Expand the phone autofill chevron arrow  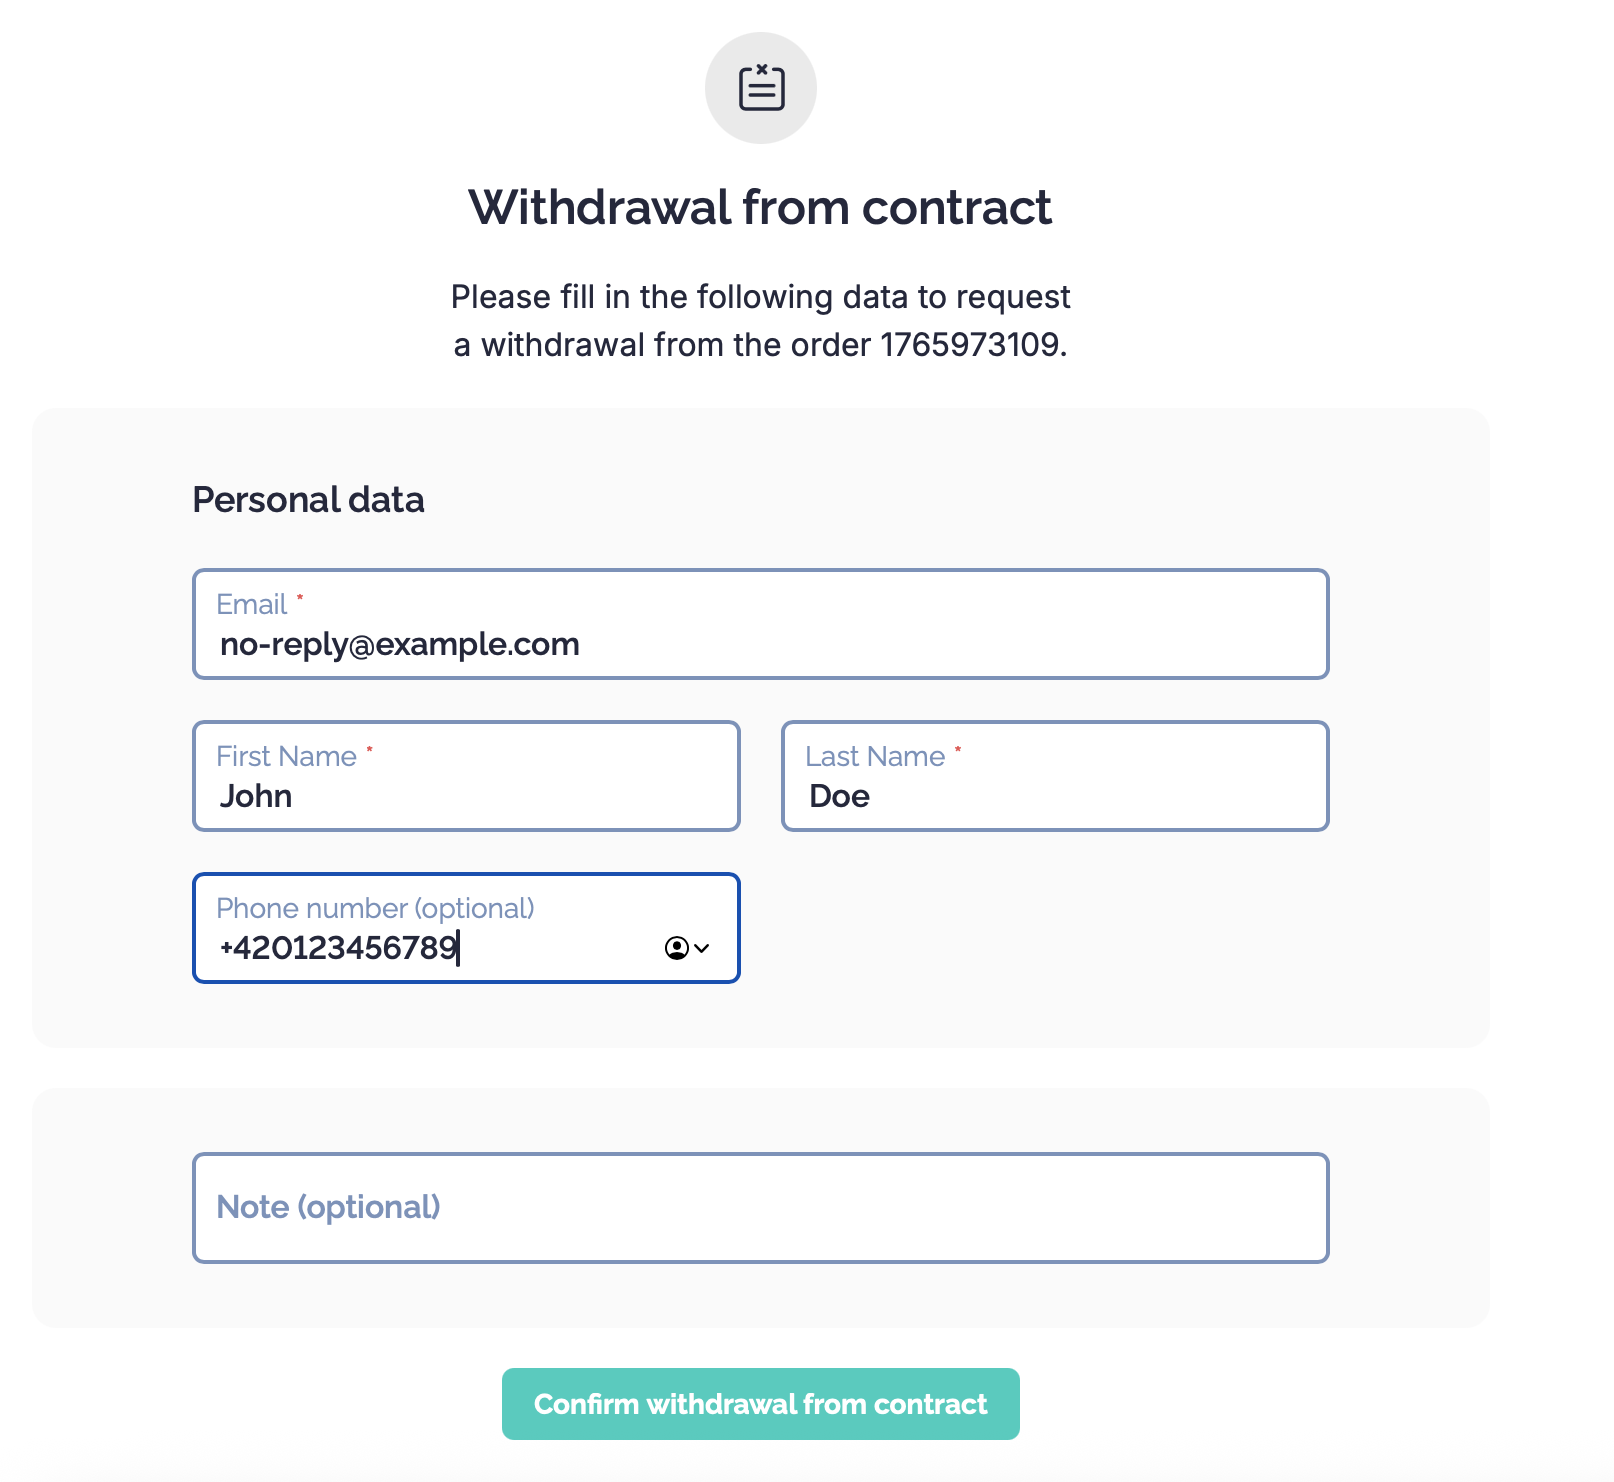point(702,948)
